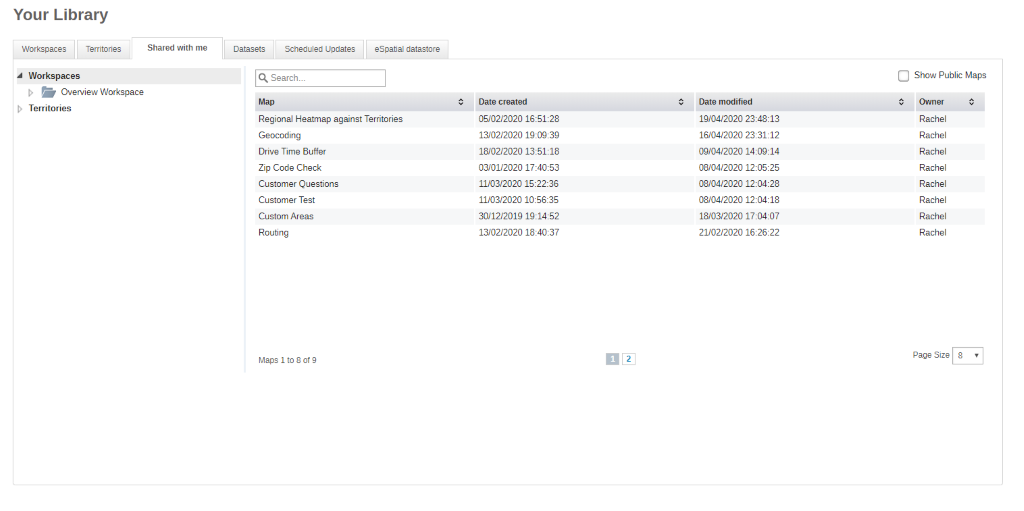Screen dimensions: 1024x511
Task: Click the Owner column header
Action: click(950, 102)
